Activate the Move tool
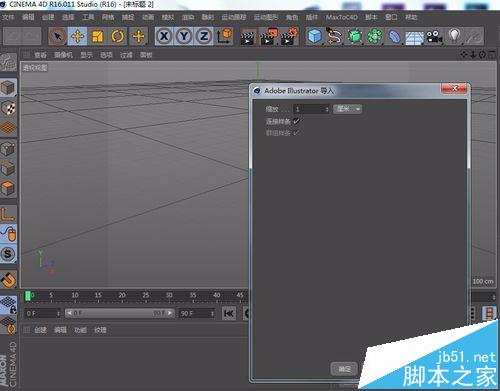 coord(77,36)
